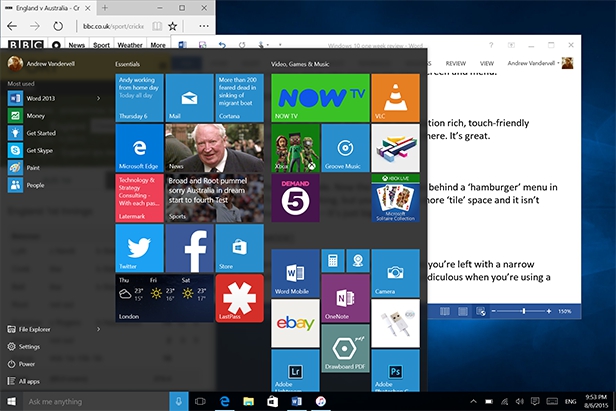The width and height of the screenshot is (616, 411).
Task: Expand the Word 2013 jump list arrow
Action: 99,99
